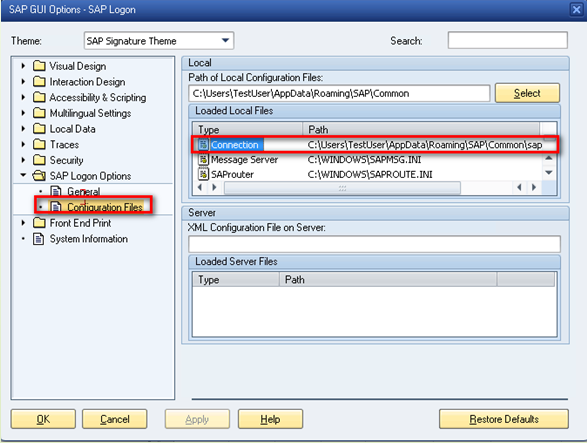Click the Traces folder icon
Image resolution: width=587 pixels, height=443 pixels.
click(x=39, y=145)
